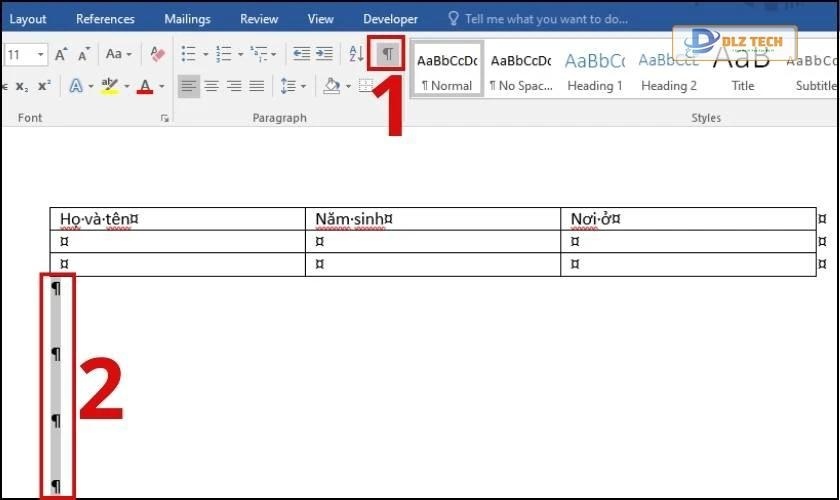This screenshot has width=840, height=500.
Task: Open the Line Spacing dropdown
Action: tap(291, 86)
